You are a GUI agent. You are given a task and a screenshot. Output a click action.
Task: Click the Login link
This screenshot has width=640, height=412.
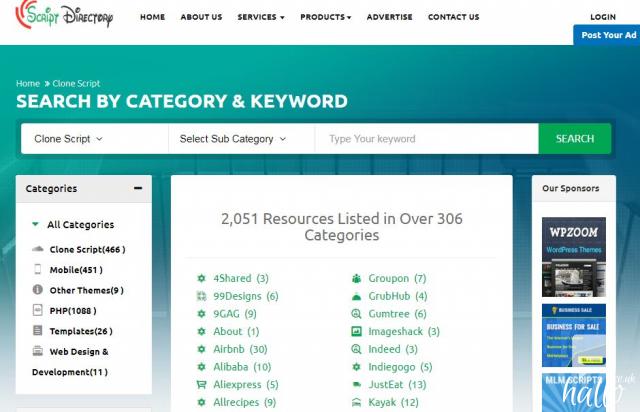tap(603, 17)
